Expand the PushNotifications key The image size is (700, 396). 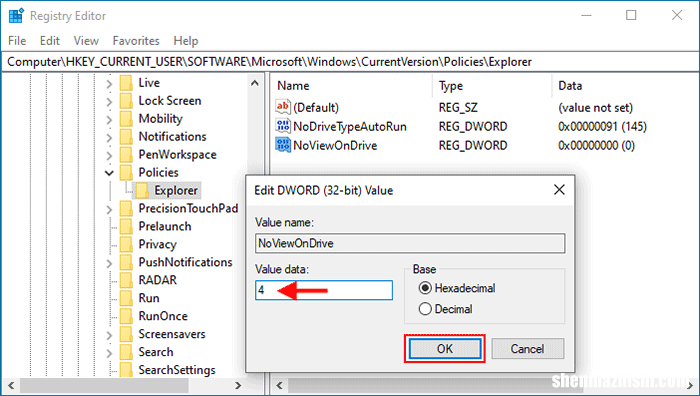pyautogui.click(x=109, y=263)
